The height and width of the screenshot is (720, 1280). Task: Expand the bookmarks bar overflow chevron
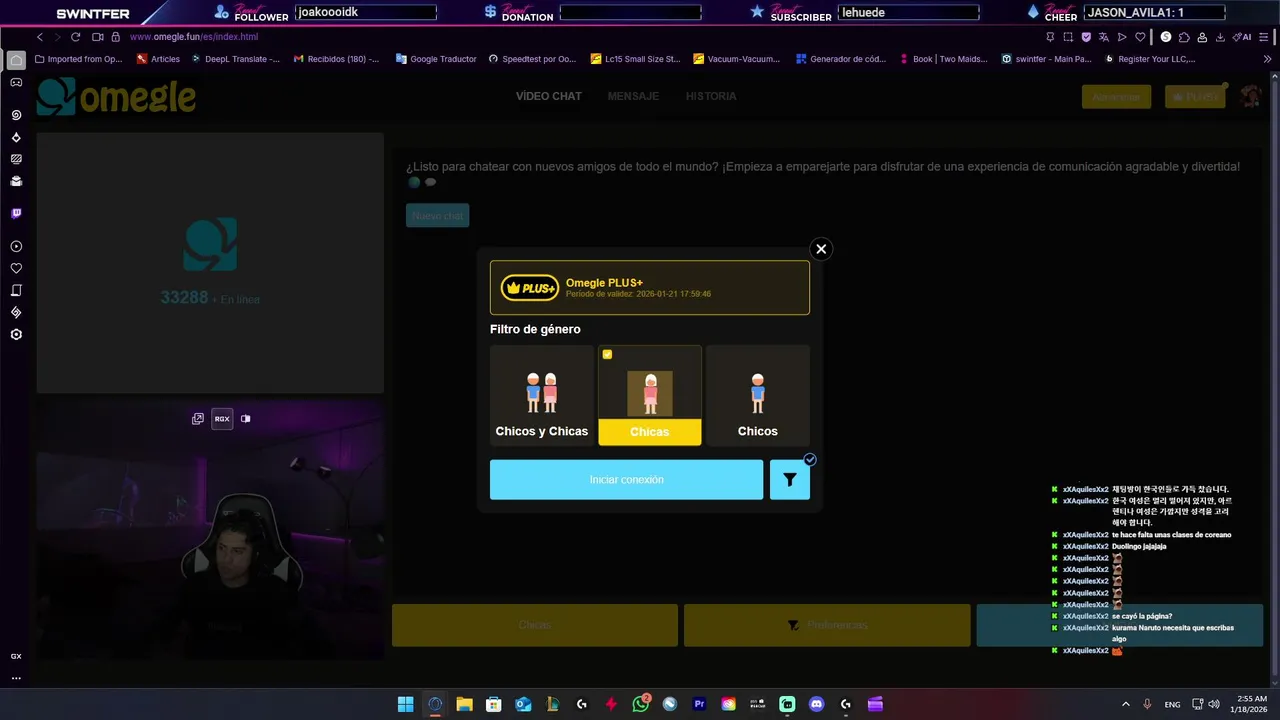1267,59
